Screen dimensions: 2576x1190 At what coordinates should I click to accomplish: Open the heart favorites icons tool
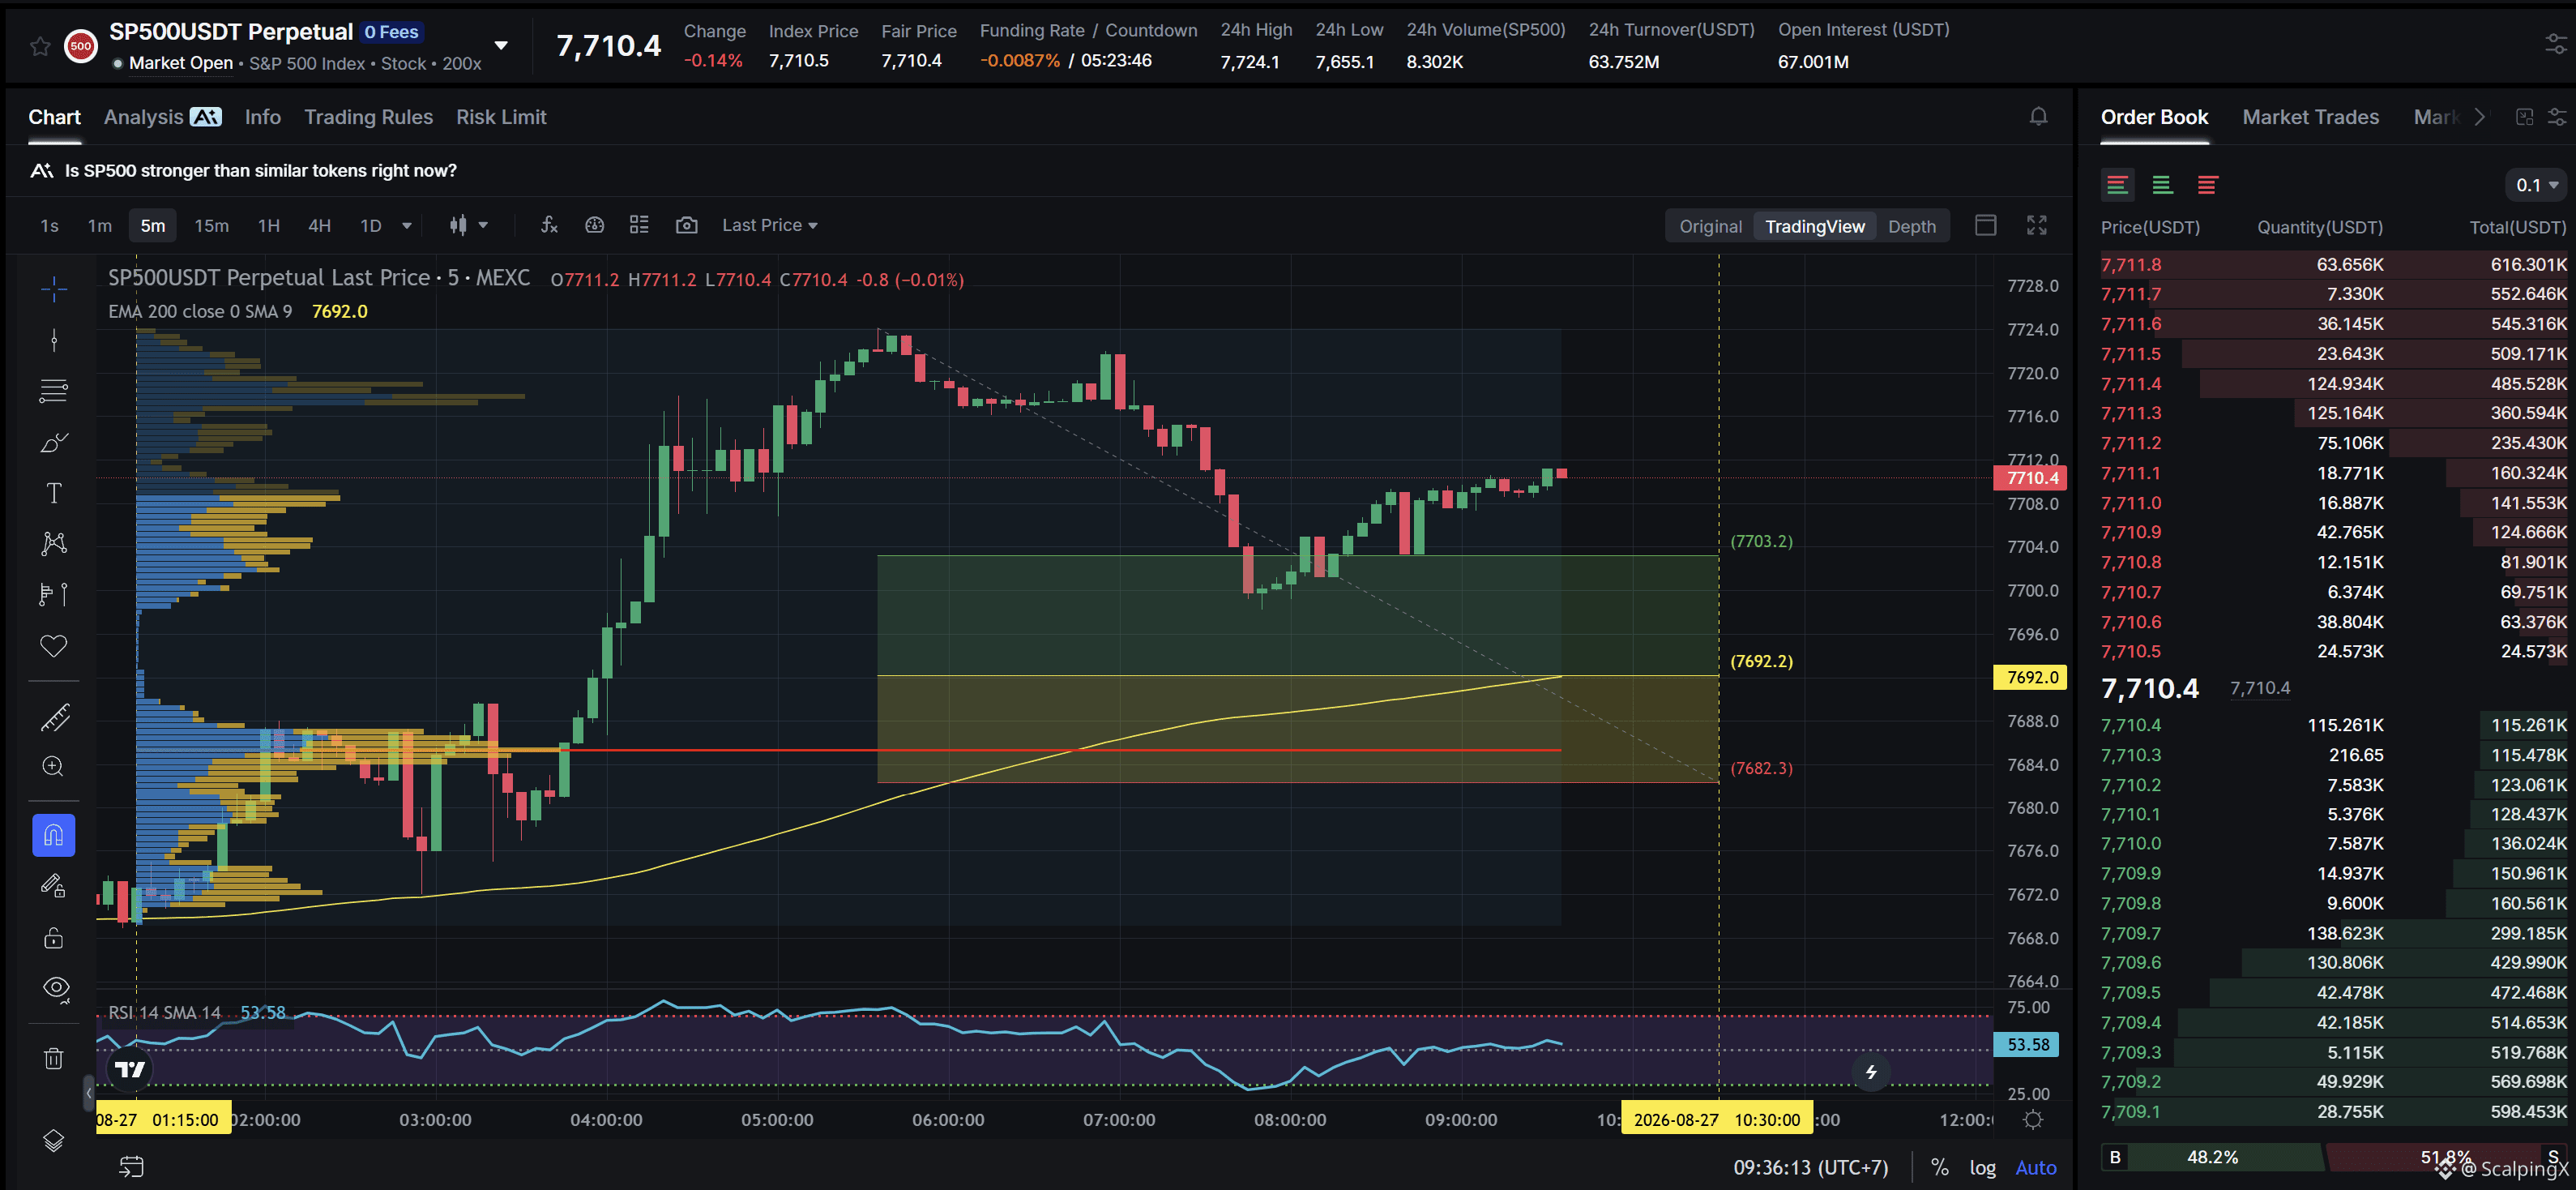click(x=54, y=646)
